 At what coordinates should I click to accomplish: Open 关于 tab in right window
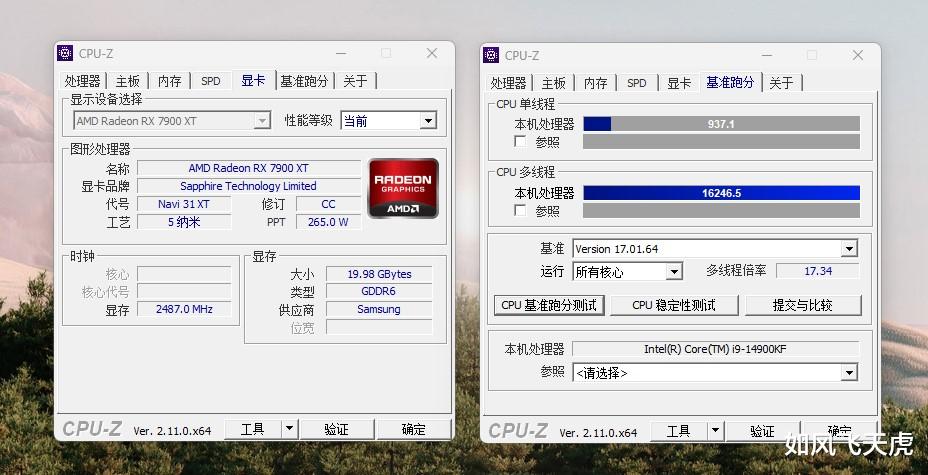coord(781,83)
